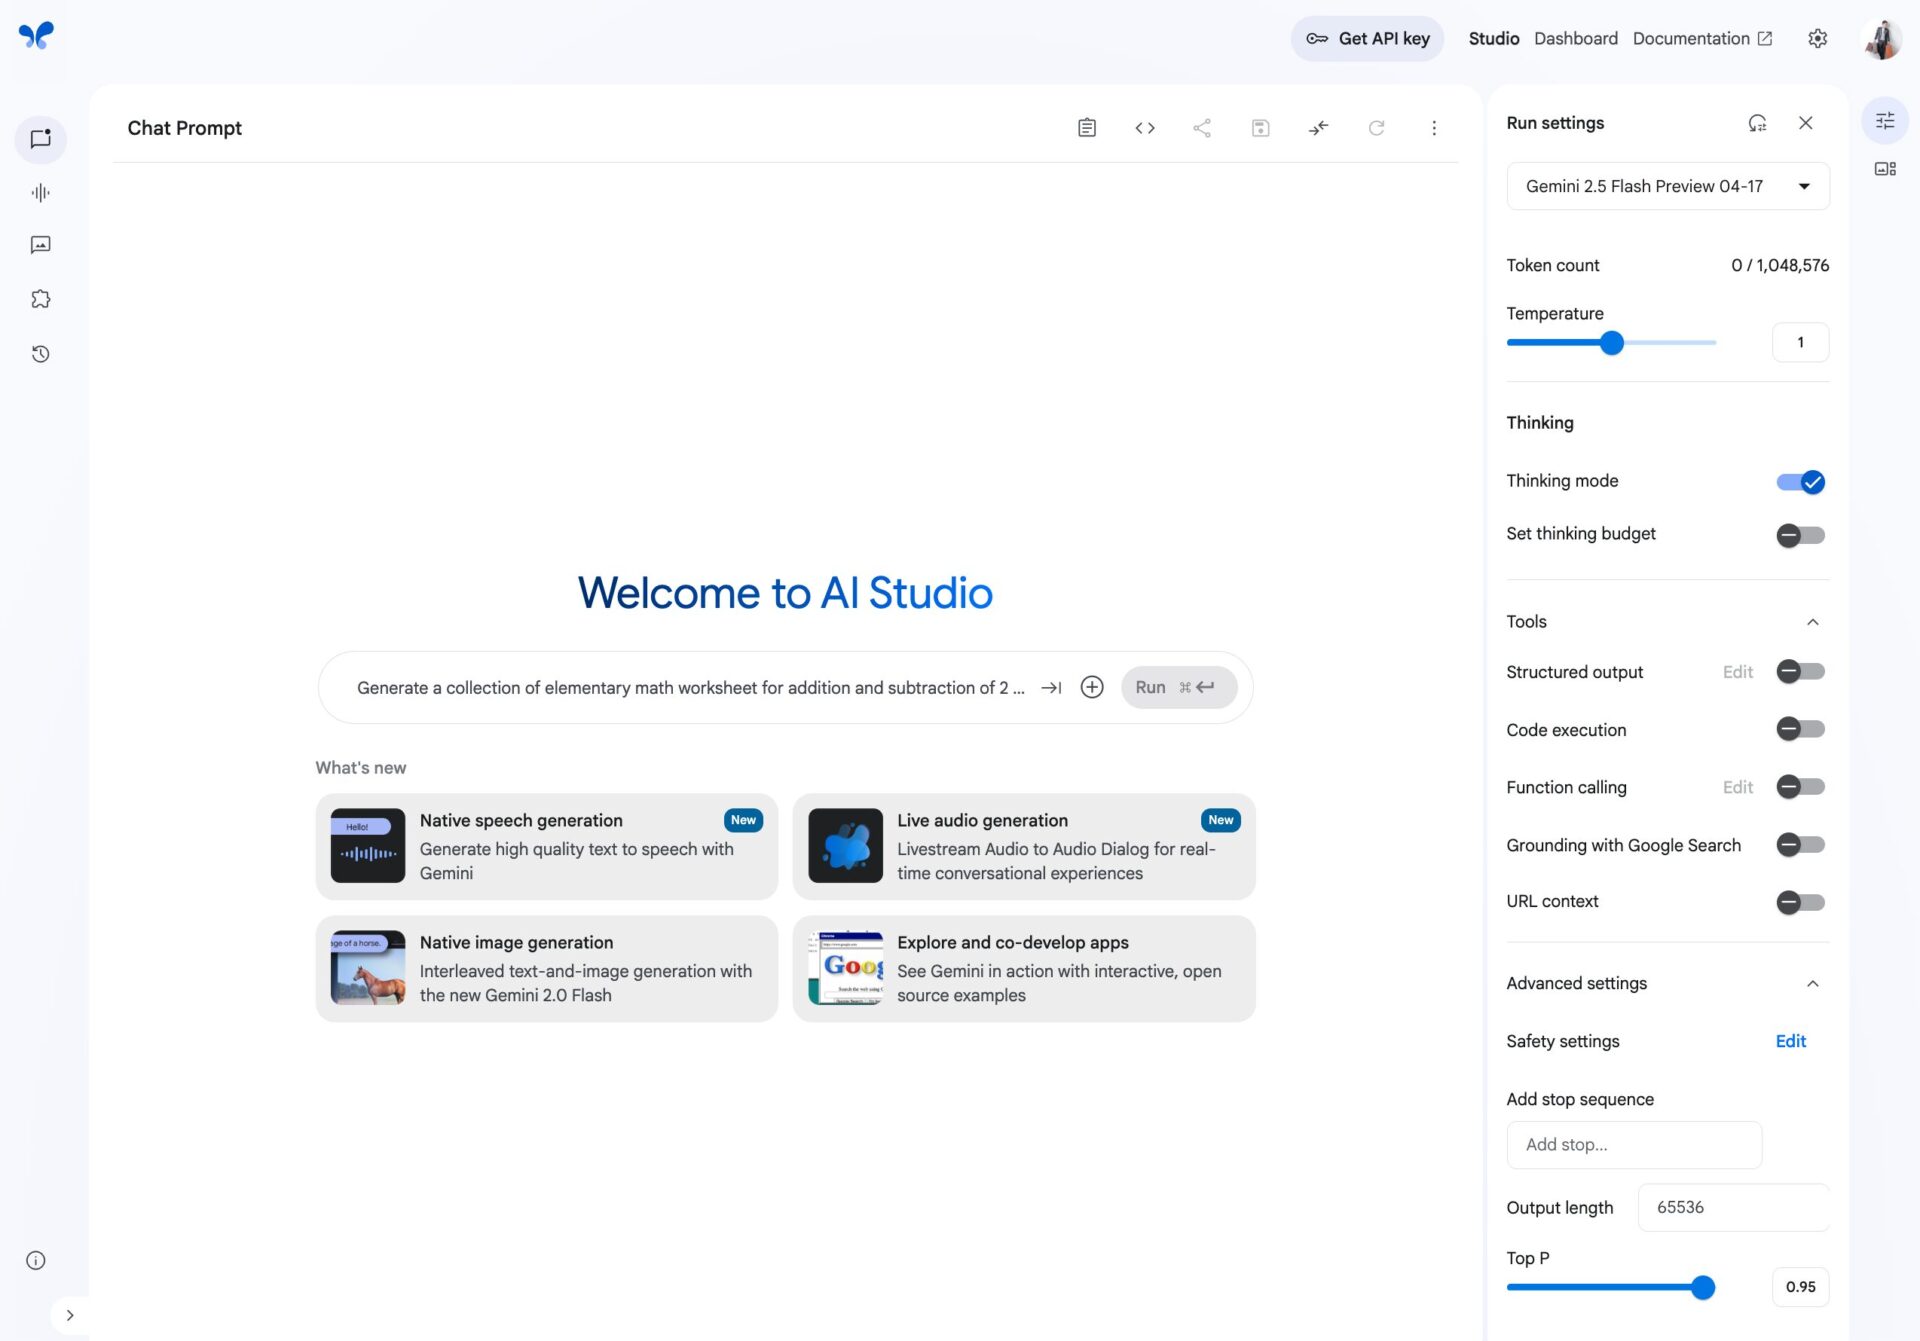The image size is (1920, 1341).
Task: Click the Add stop sequence input field
Action: (1633, 1145)
